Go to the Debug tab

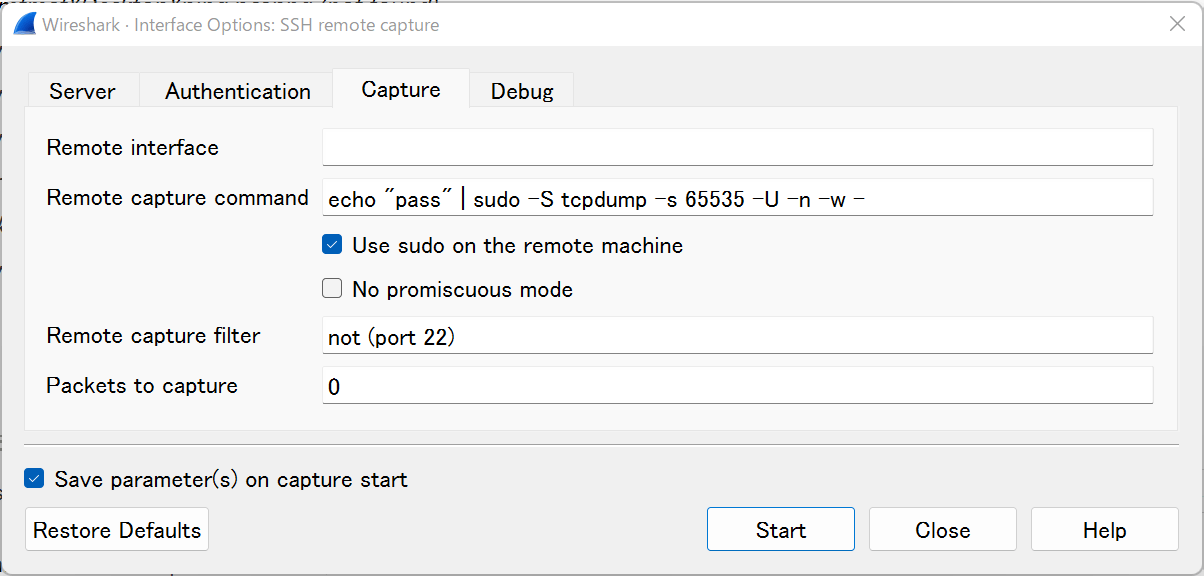522,91
